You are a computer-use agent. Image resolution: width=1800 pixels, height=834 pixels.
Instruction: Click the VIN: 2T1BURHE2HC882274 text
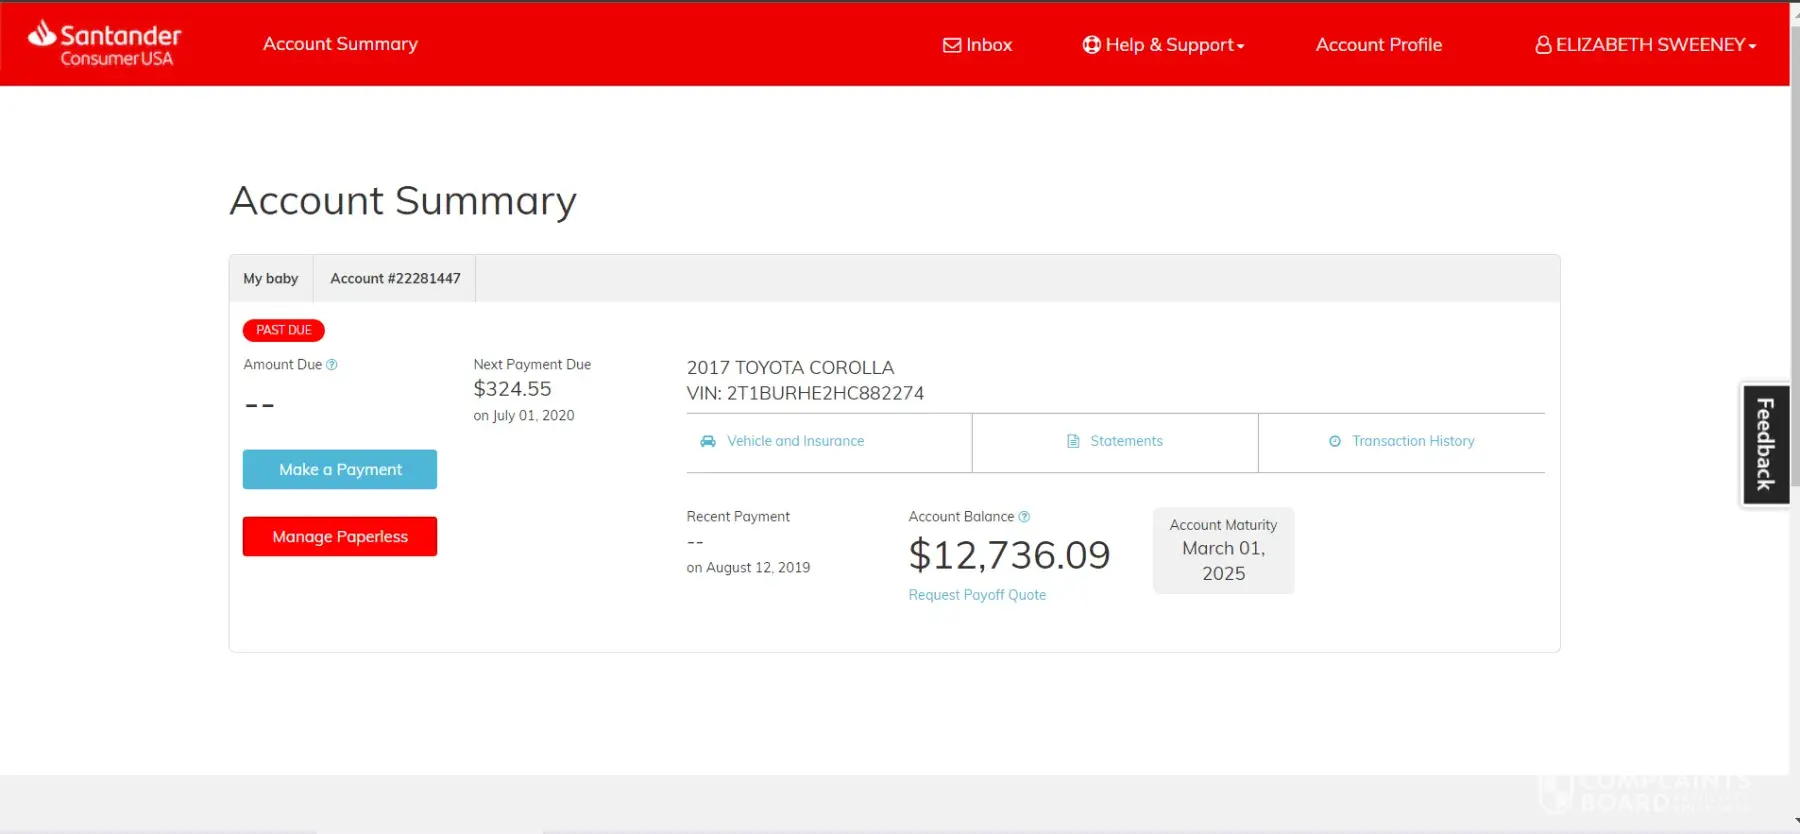point(805,393)
